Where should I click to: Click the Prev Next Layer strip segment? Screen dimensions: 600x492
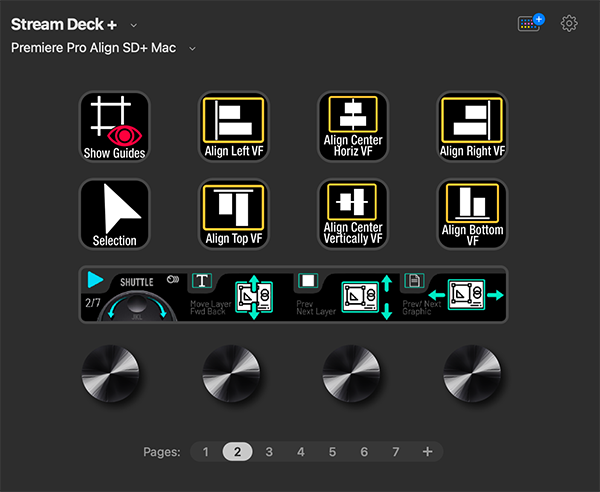(346, 295)
